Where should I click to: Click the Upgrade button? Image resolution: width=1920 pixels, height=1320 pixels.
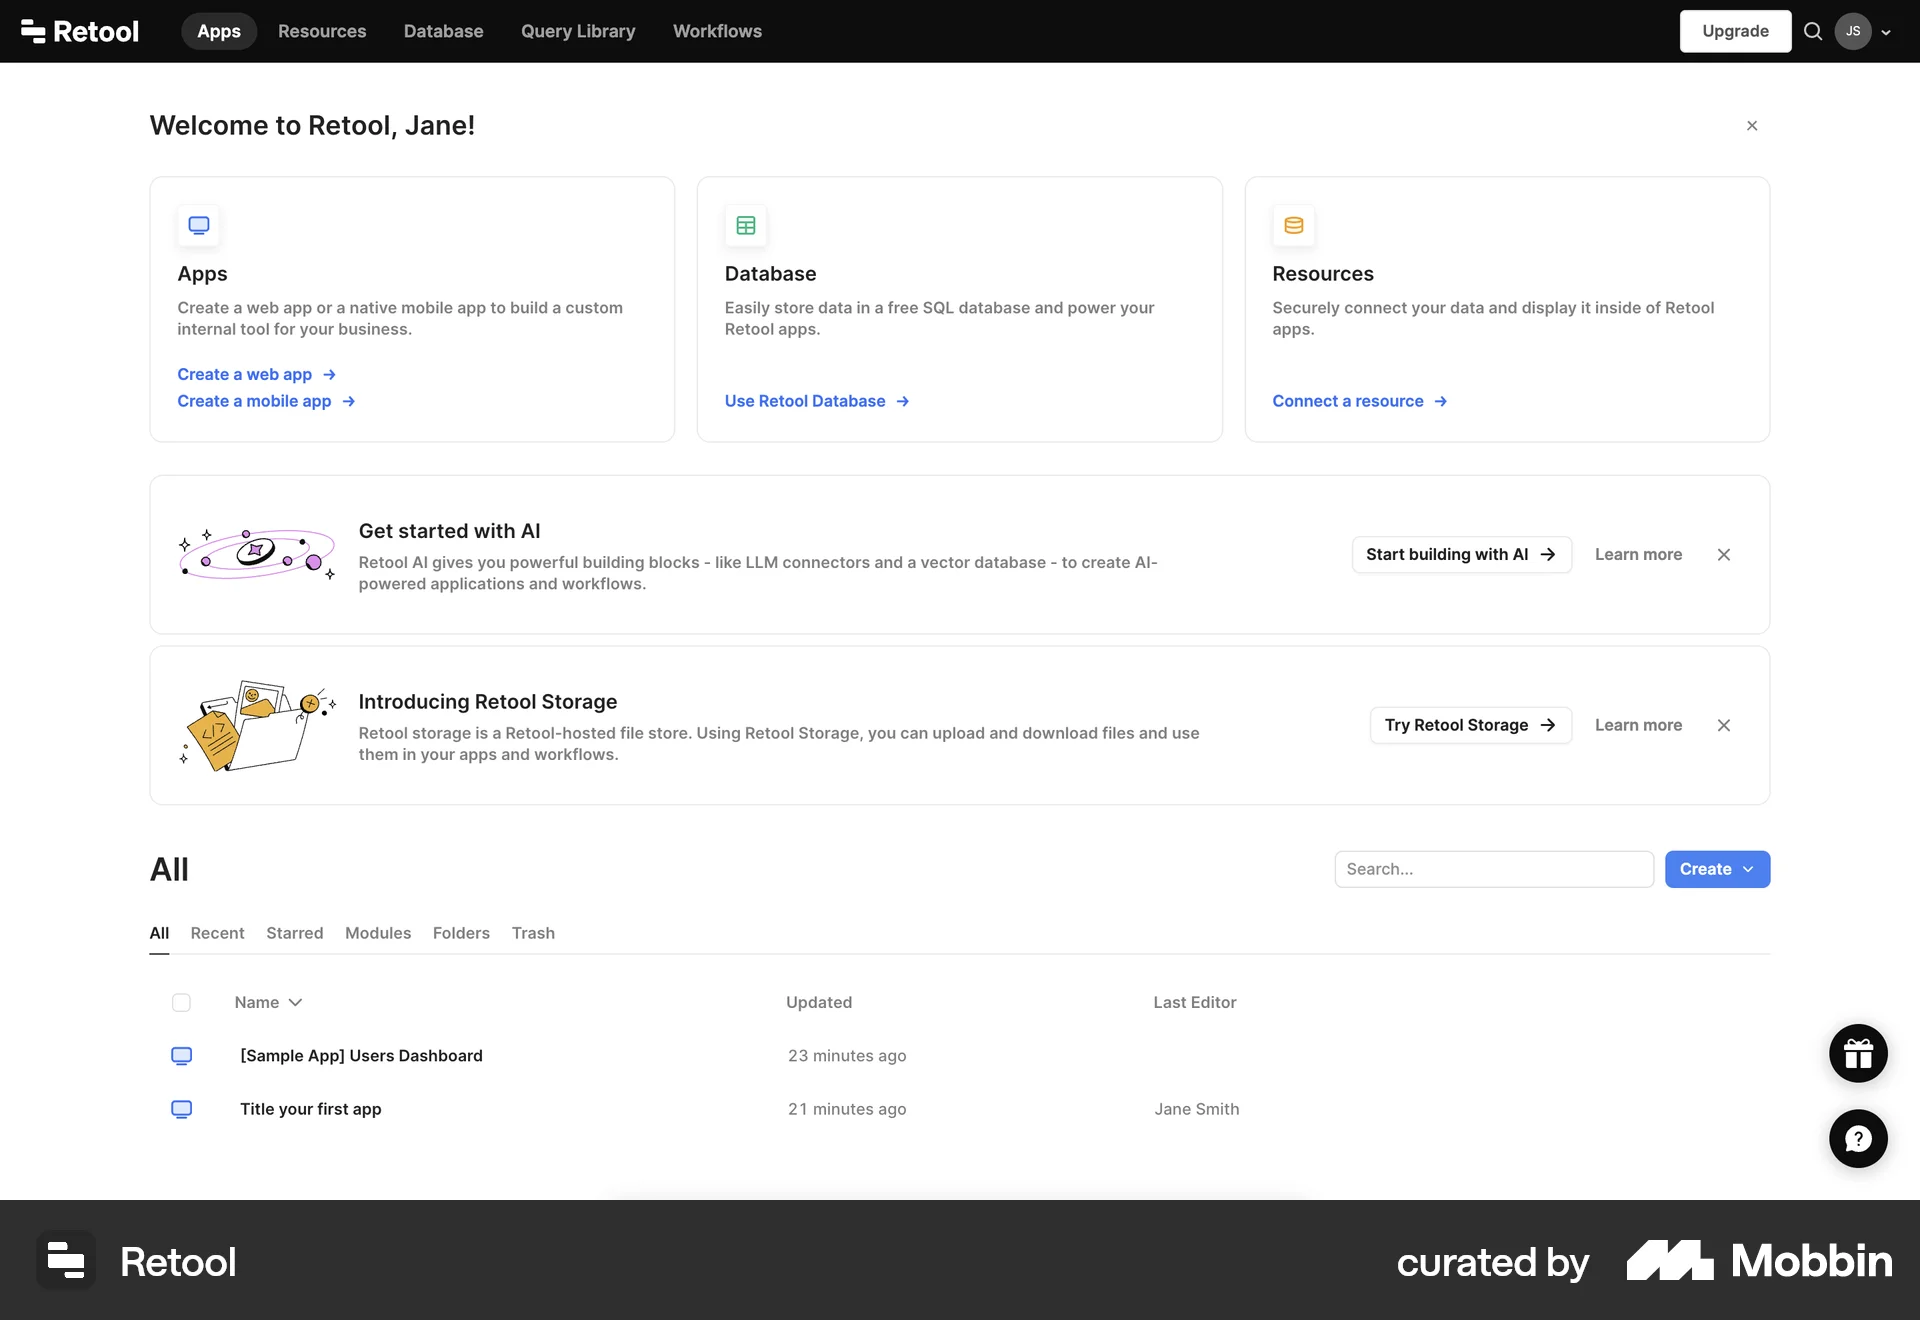(1735, 31)
